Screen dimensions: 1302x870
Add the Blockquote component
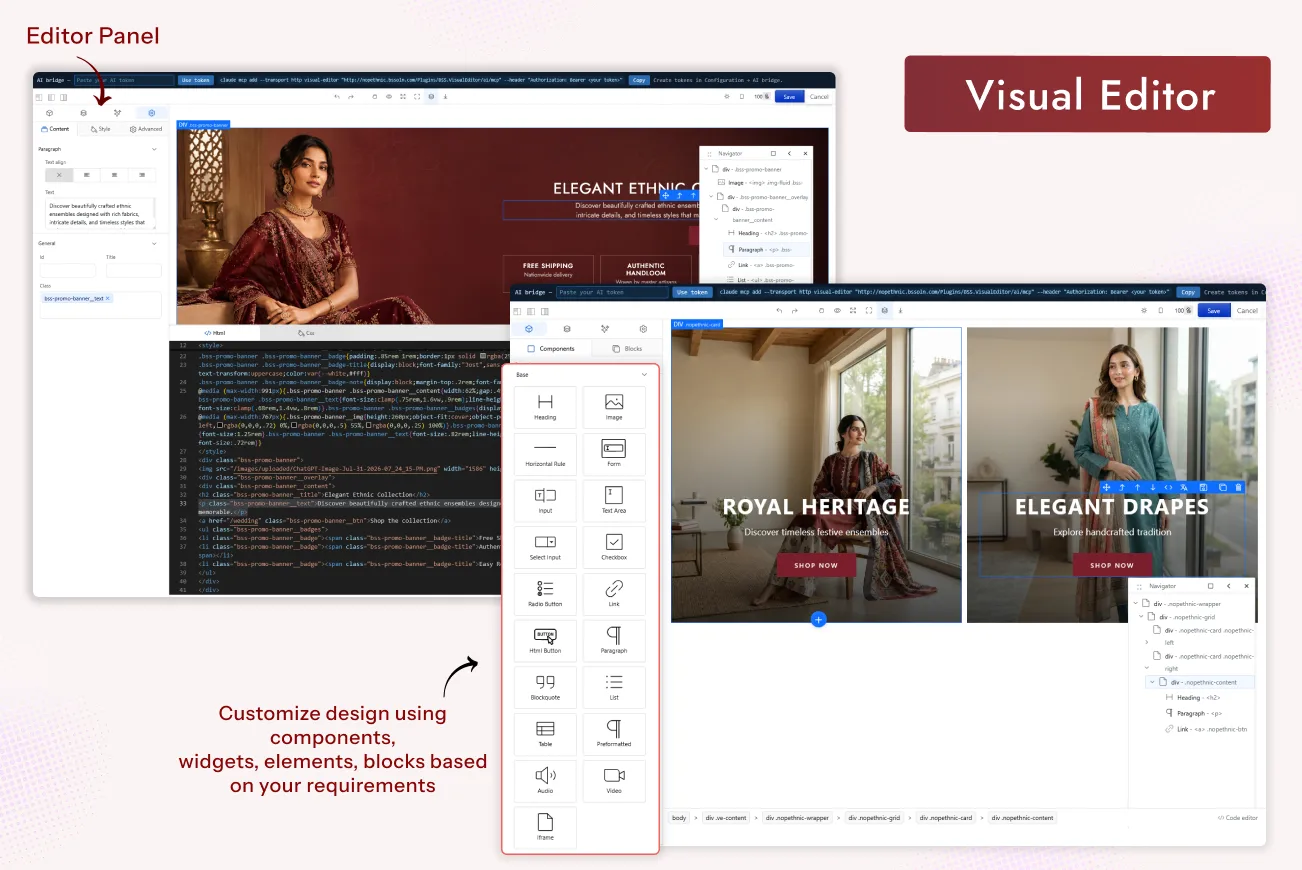[x=545, y=688]
